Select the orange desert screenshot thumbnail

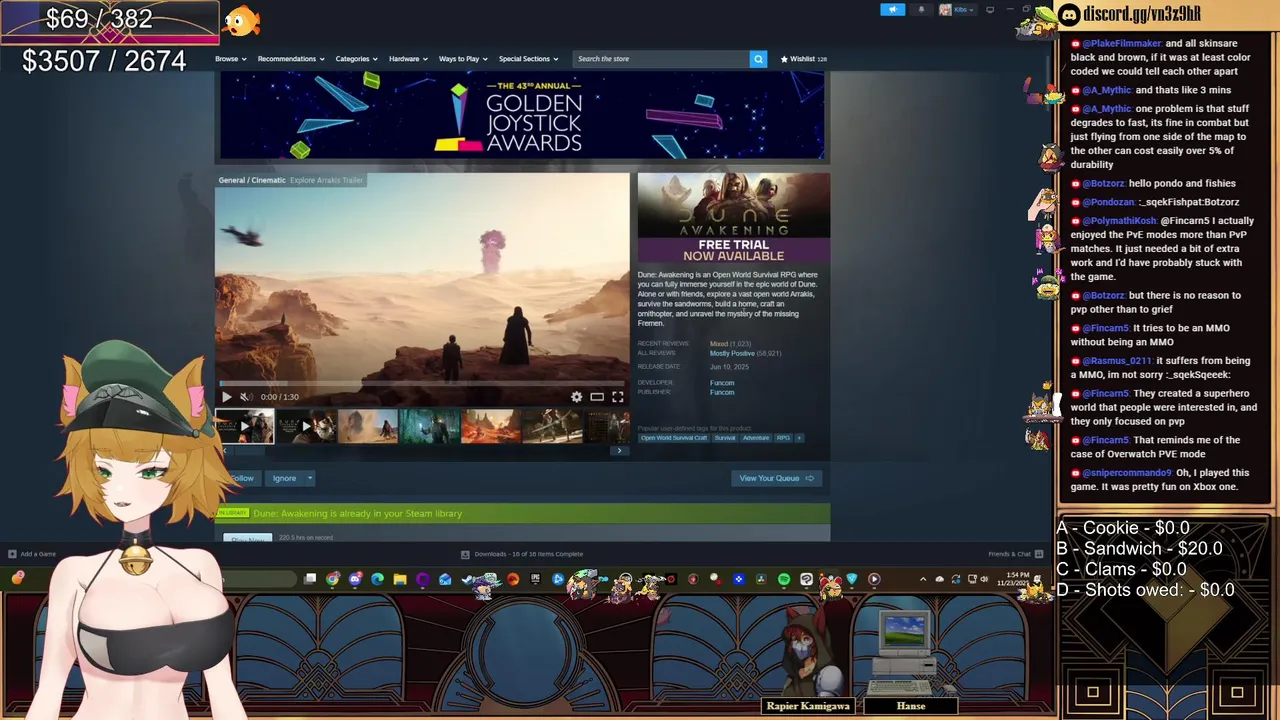(491, 427)
